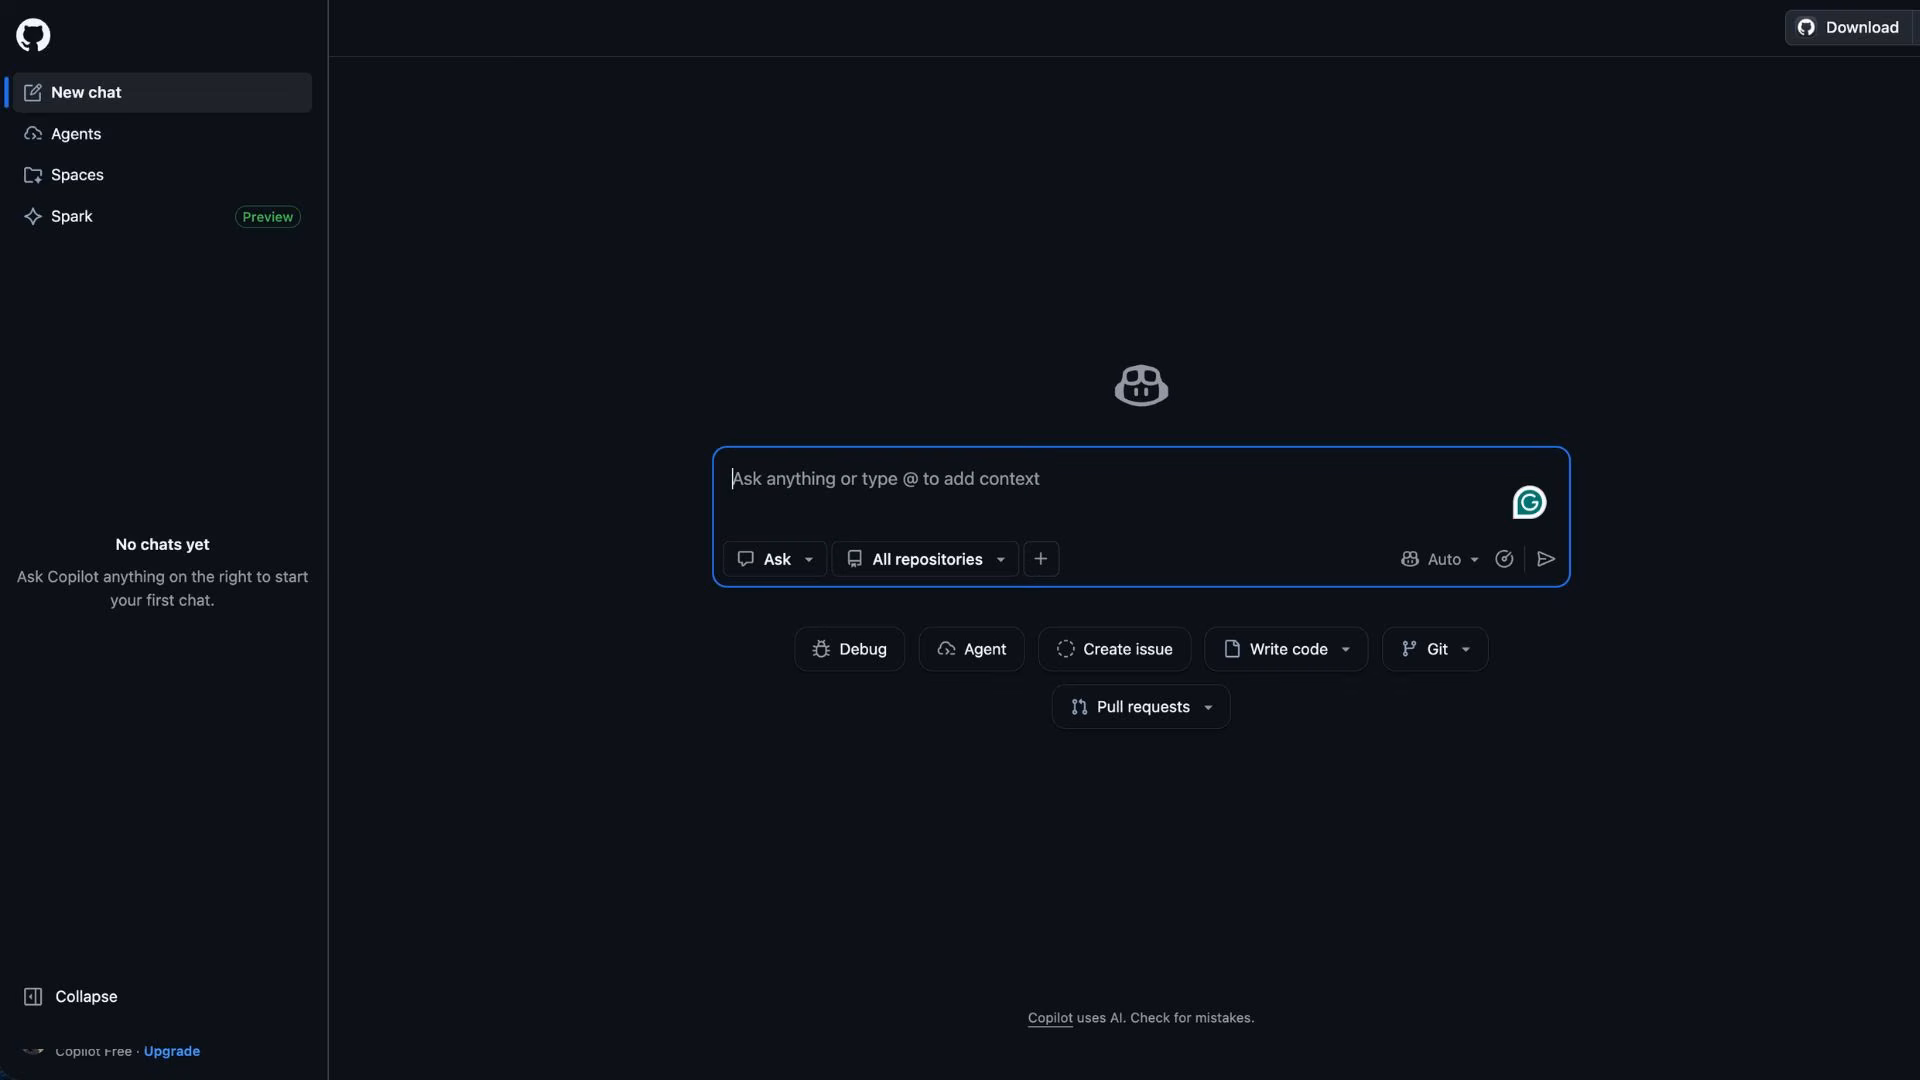
Task: Open the Grammarly icon in the prompt box
Action: [1529, 503]
